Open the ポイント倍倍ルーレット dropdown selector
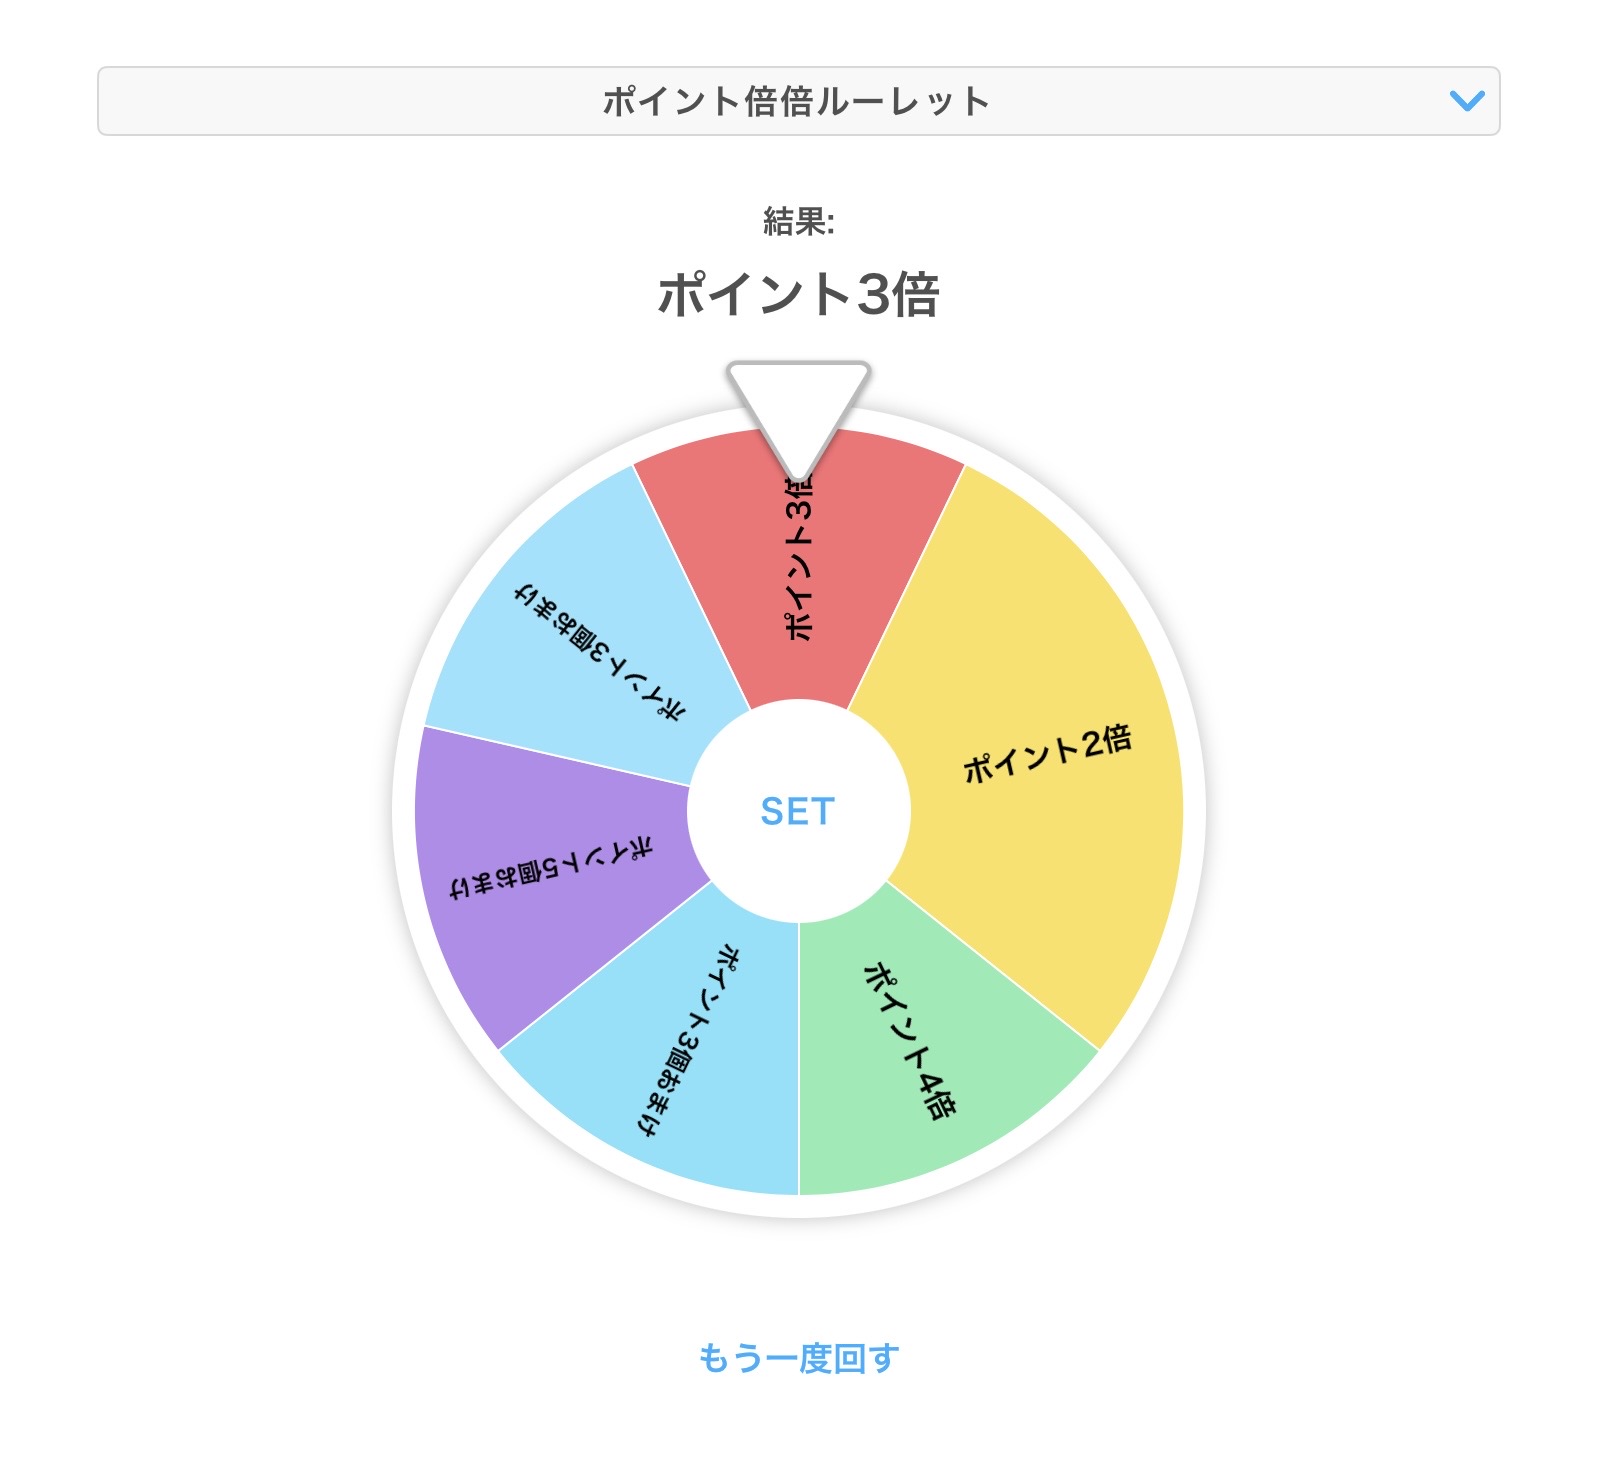The height and width of the screenshot is (1461, 1612). 797,101
